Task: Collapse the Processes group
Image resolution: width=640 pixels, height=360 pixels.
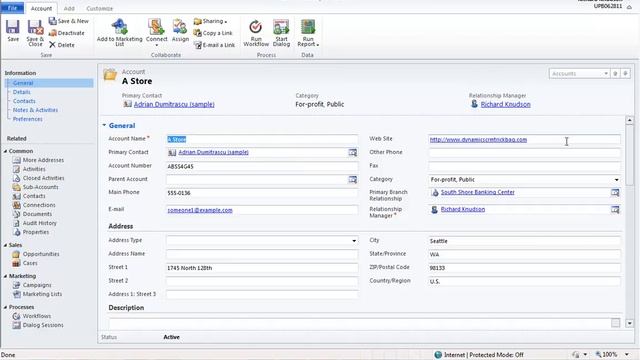Action: point(6,307)
